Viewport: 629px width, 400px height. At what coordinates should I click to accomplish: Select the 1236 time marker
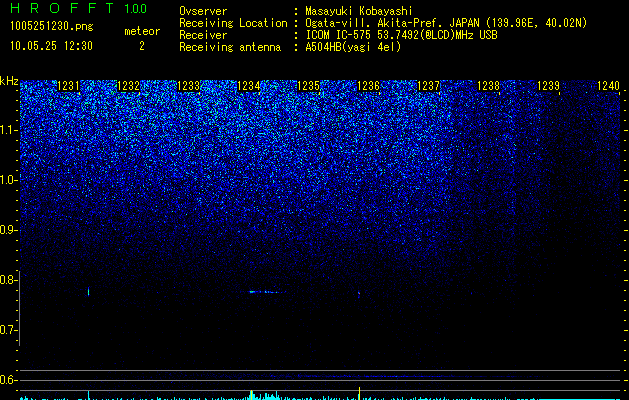click(x=368, y=86)
